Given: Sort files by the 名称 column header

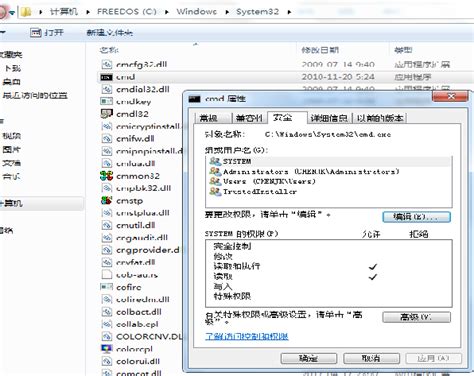Looking at the screenshot, I should [109, 50].
